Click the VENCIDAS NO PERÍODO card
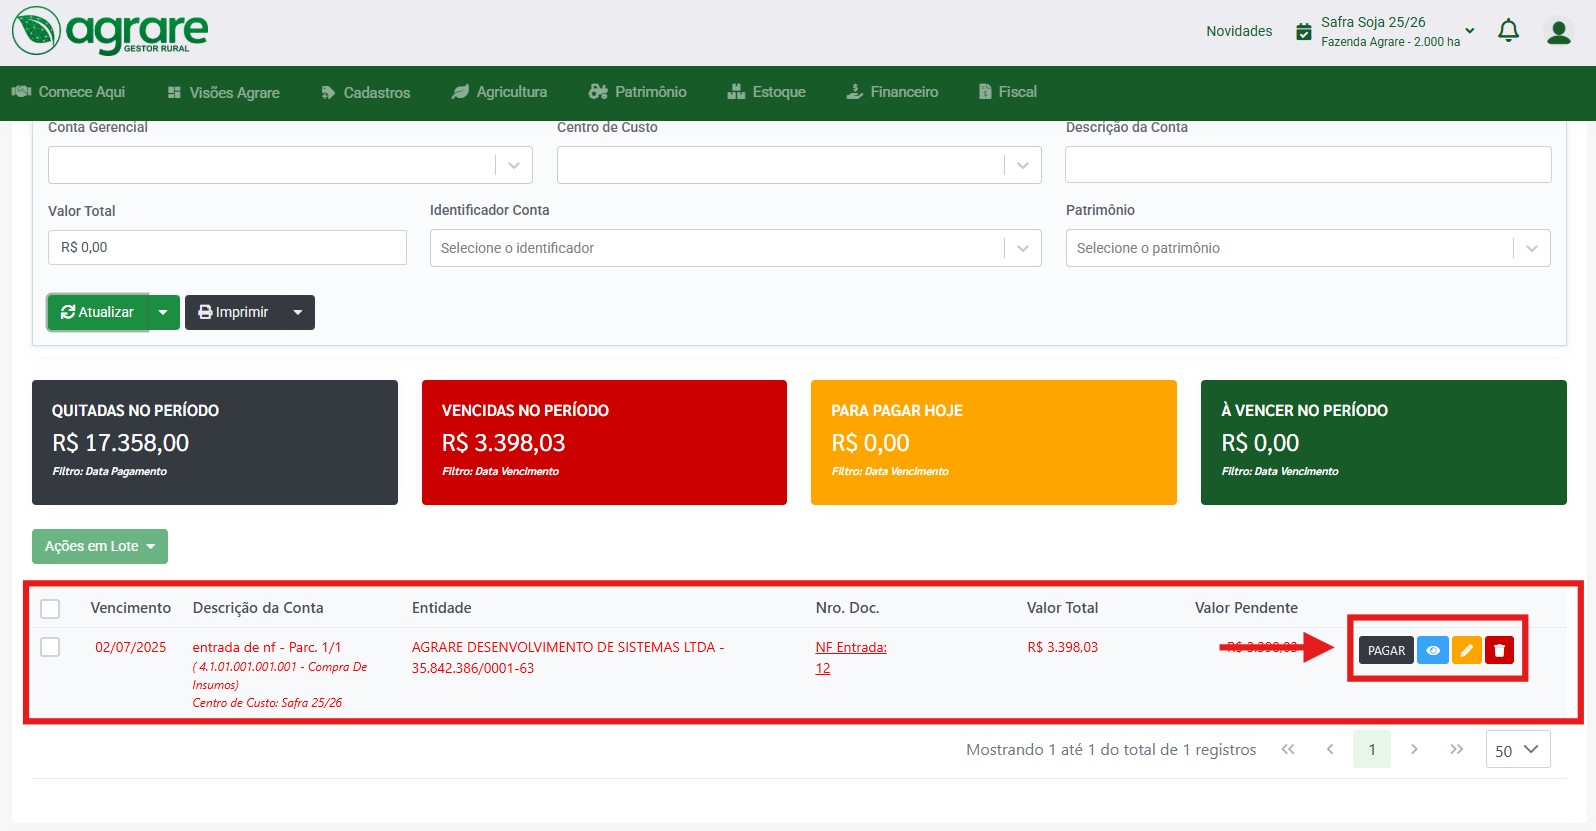 click(604, 442)
